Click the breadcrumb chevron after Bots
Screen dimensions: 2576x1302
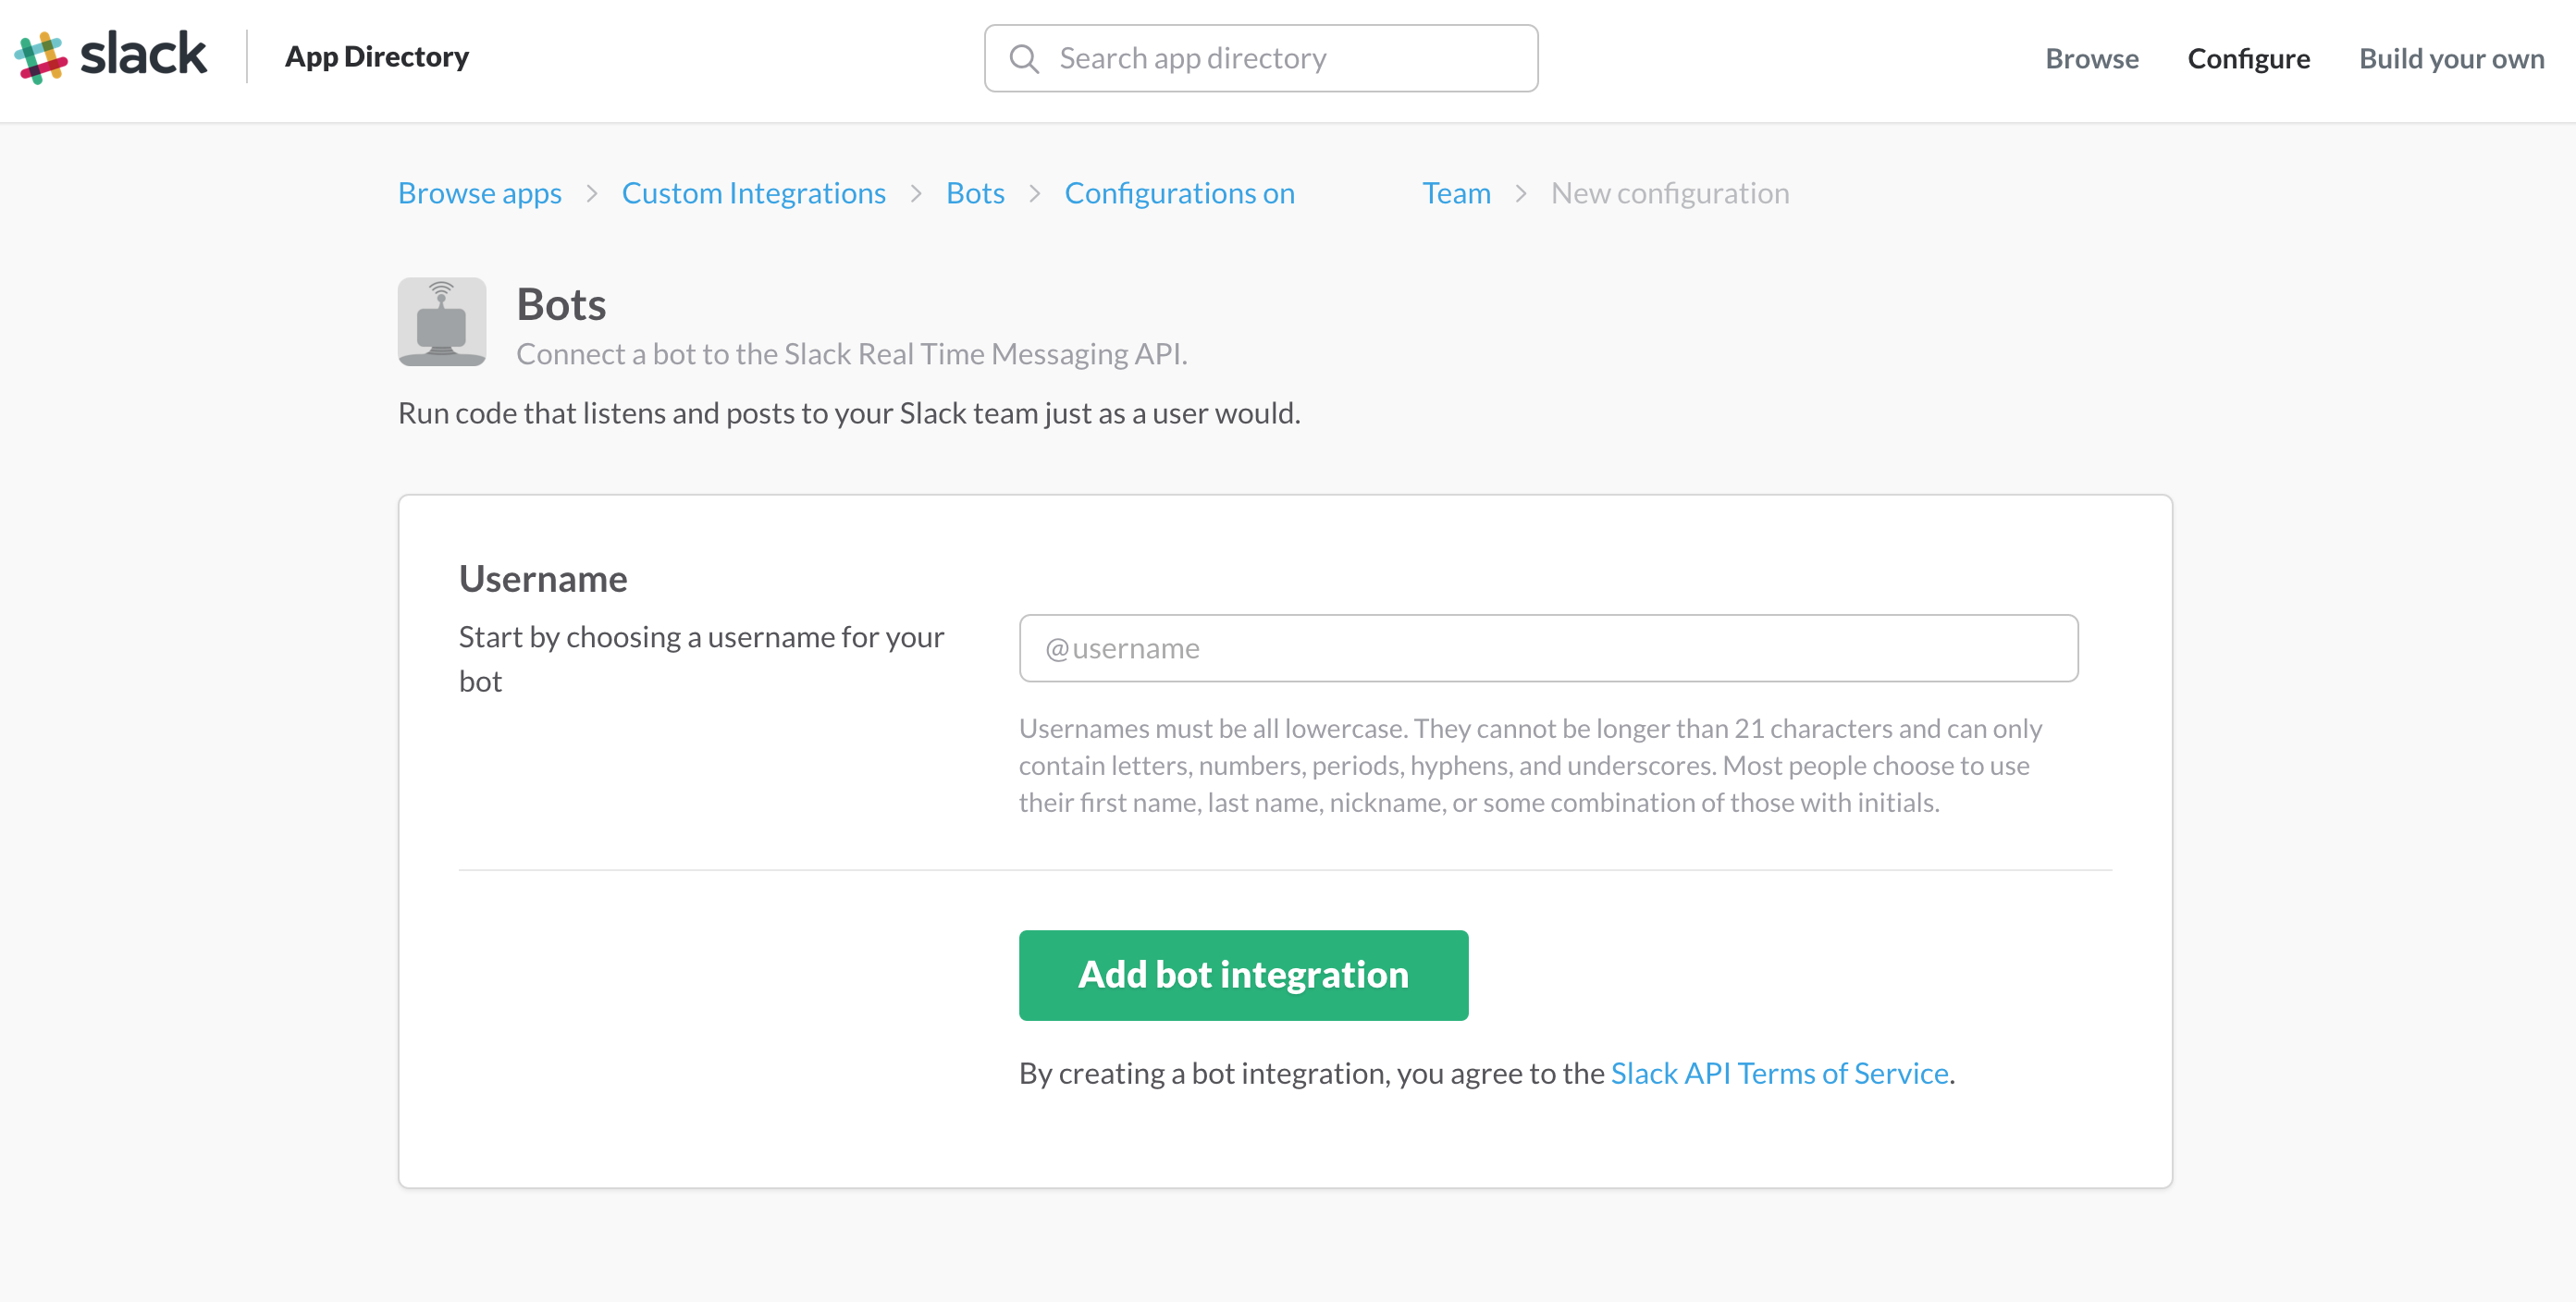point(1033,194)
